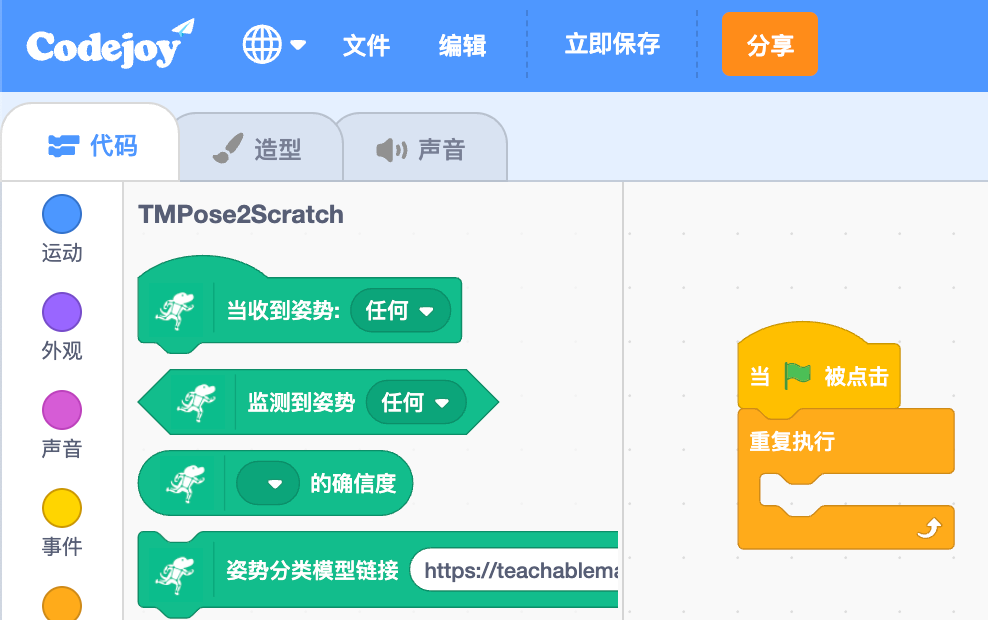
Task: Click the teachablemachine URL input field
Action: tap(514, 570)
